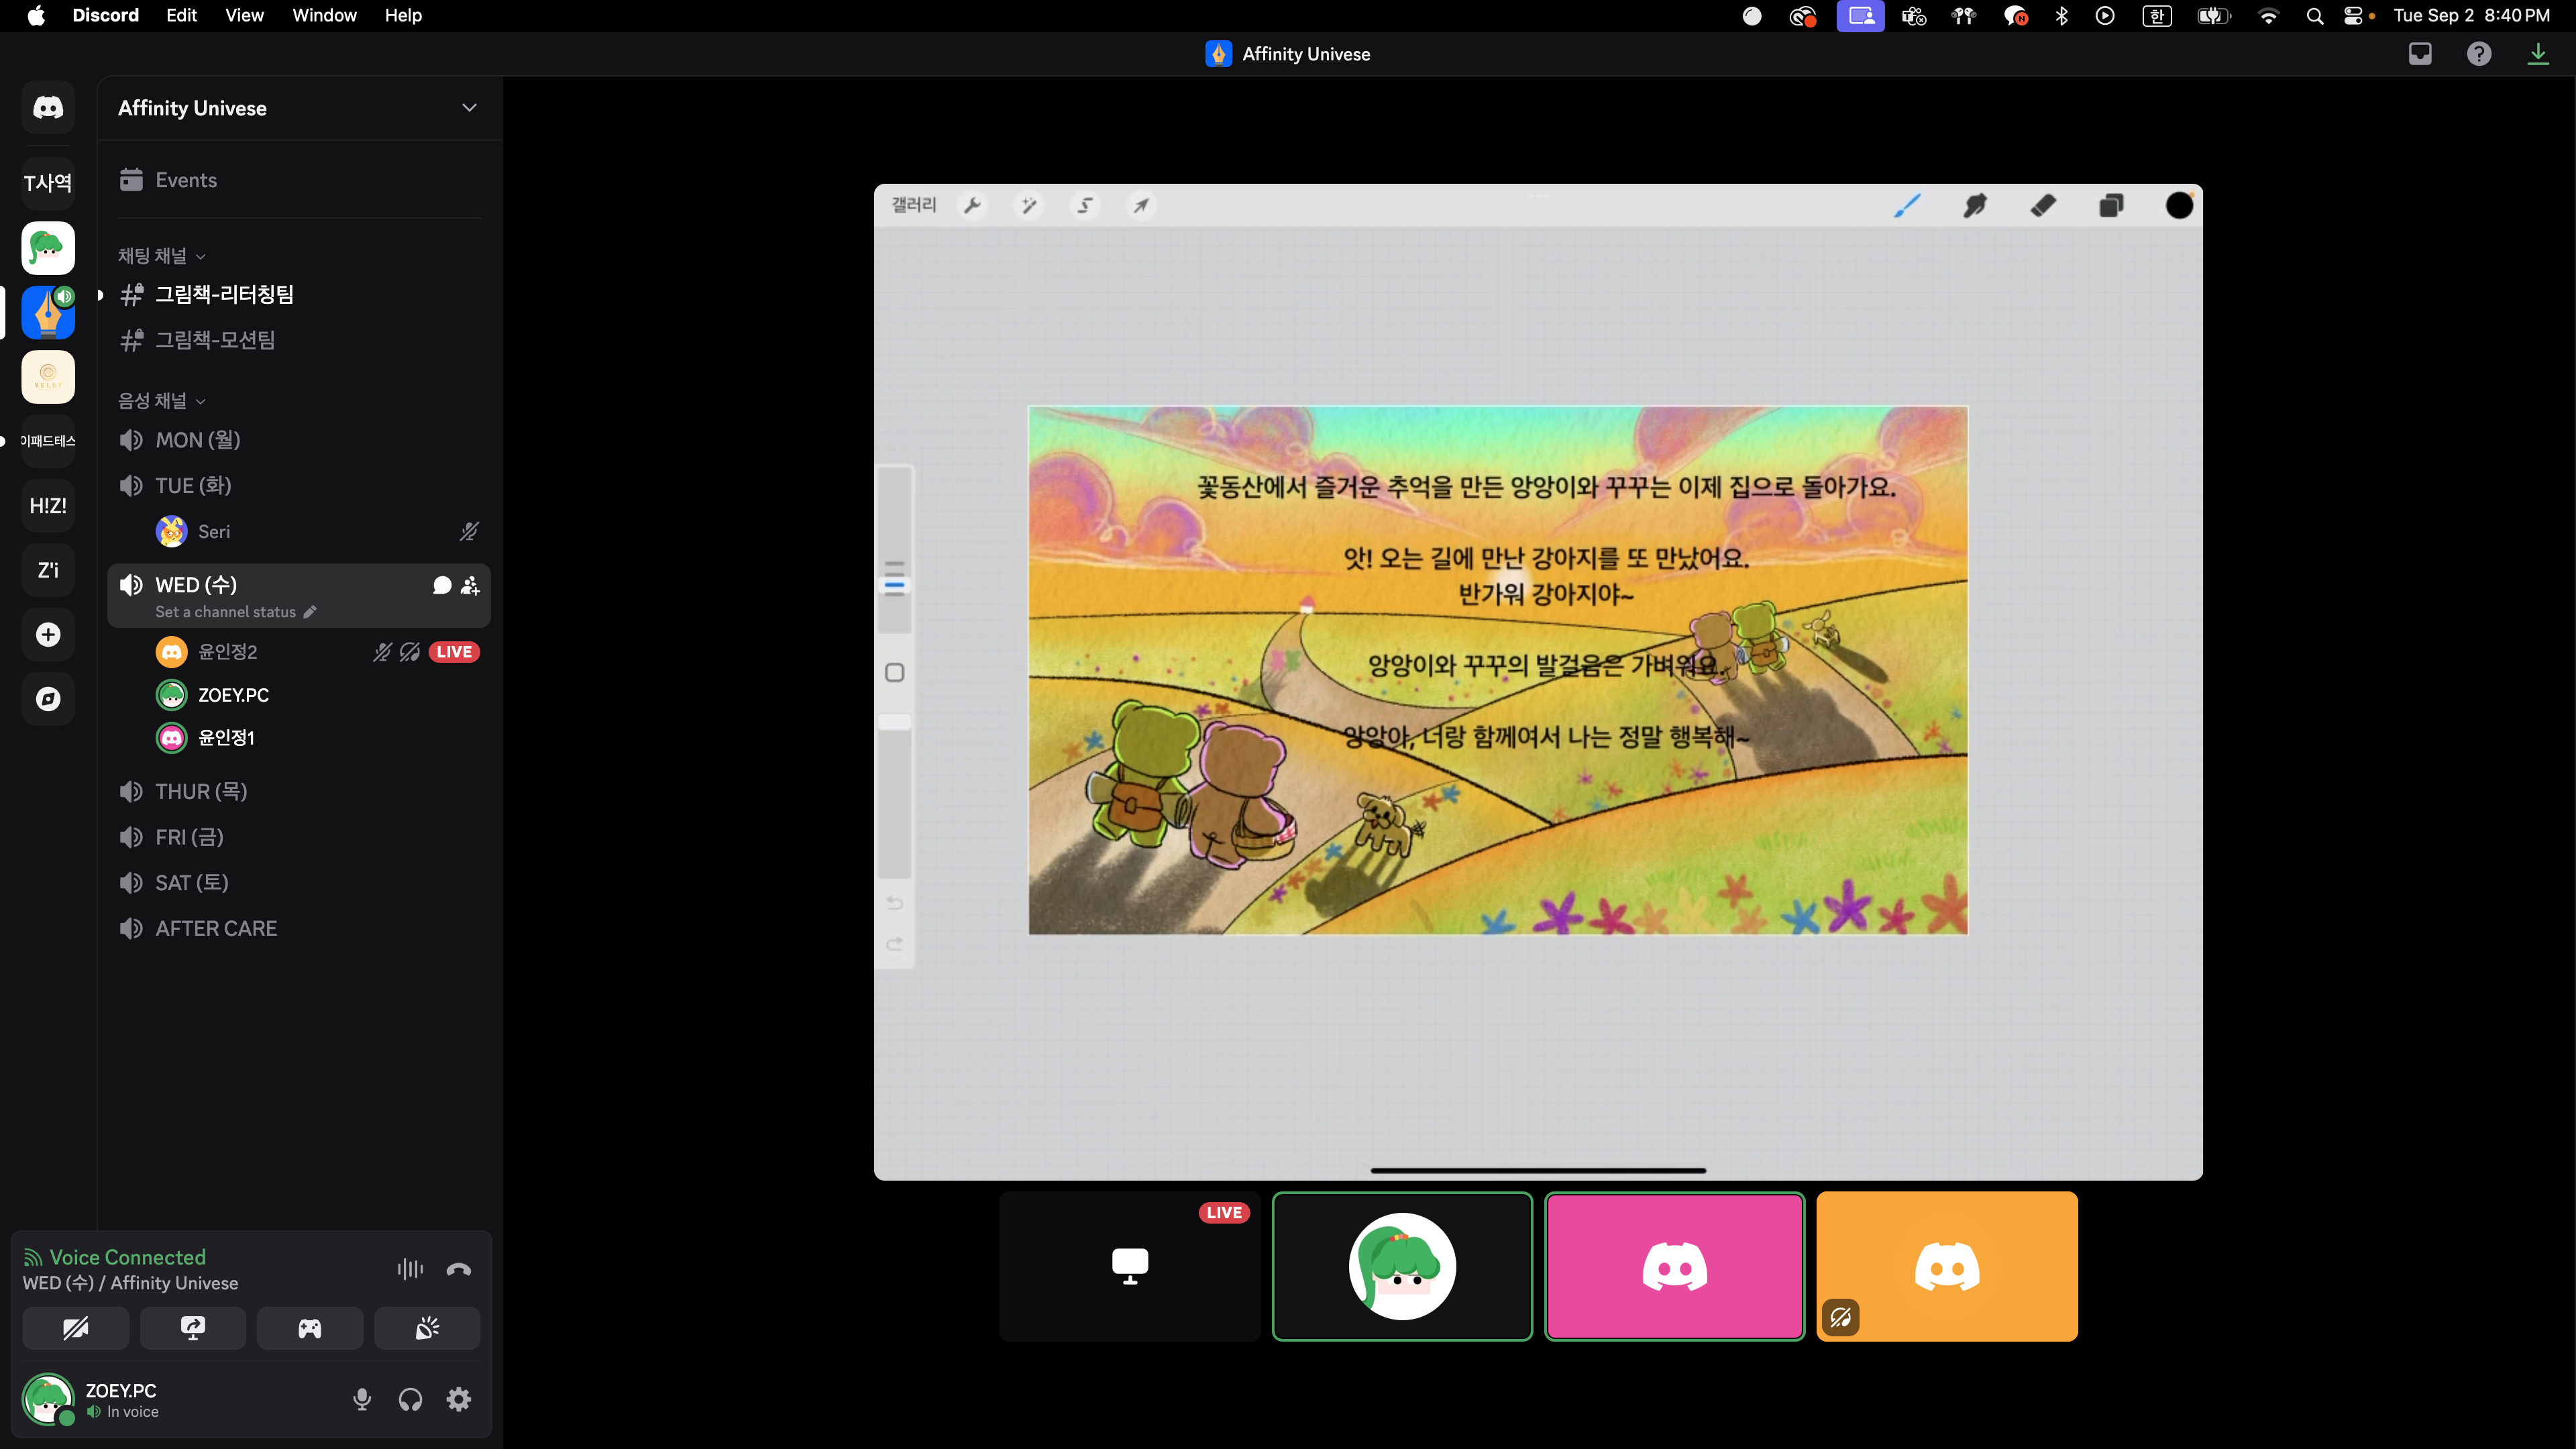The image size is (2576, 1449).
Task: Select the pink 윤인정1 participant tile
Action: point(1674,1266)
